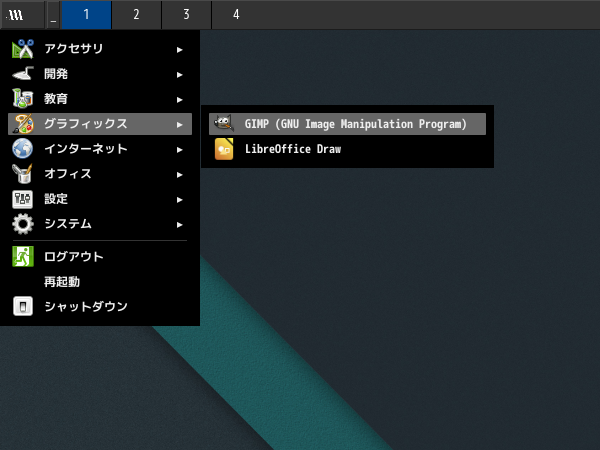This screenshot has height=450, width=600.
Task: Switch to workspace 3
Action: click(x=186, y=15)
